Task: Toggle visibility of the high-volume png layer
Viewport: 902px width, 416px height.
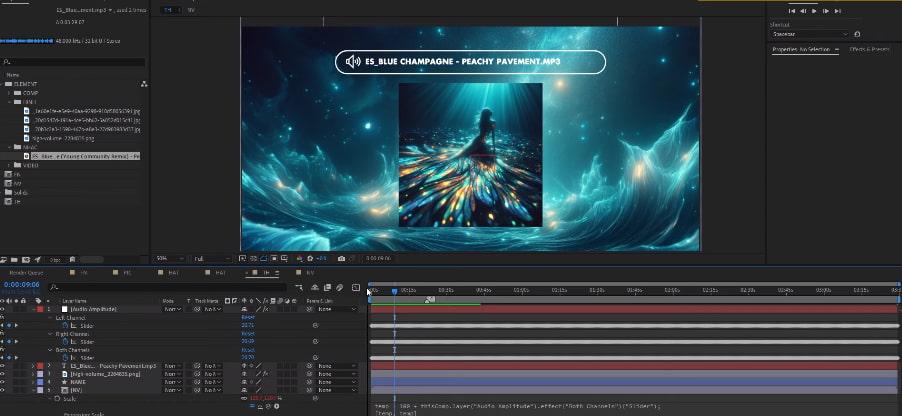Action: (x=4, y=373)
